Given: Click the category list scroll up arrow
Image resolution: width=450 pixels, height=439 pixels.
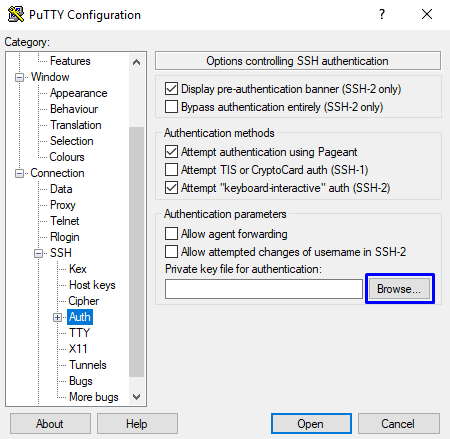Looking at the screenshot, I should pos(136,62).
